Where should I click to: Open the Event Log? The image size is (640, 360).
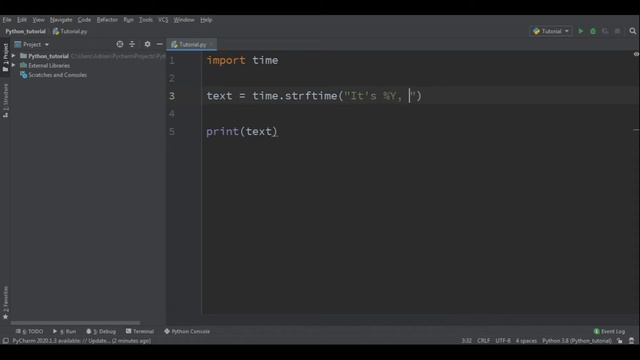609,331
